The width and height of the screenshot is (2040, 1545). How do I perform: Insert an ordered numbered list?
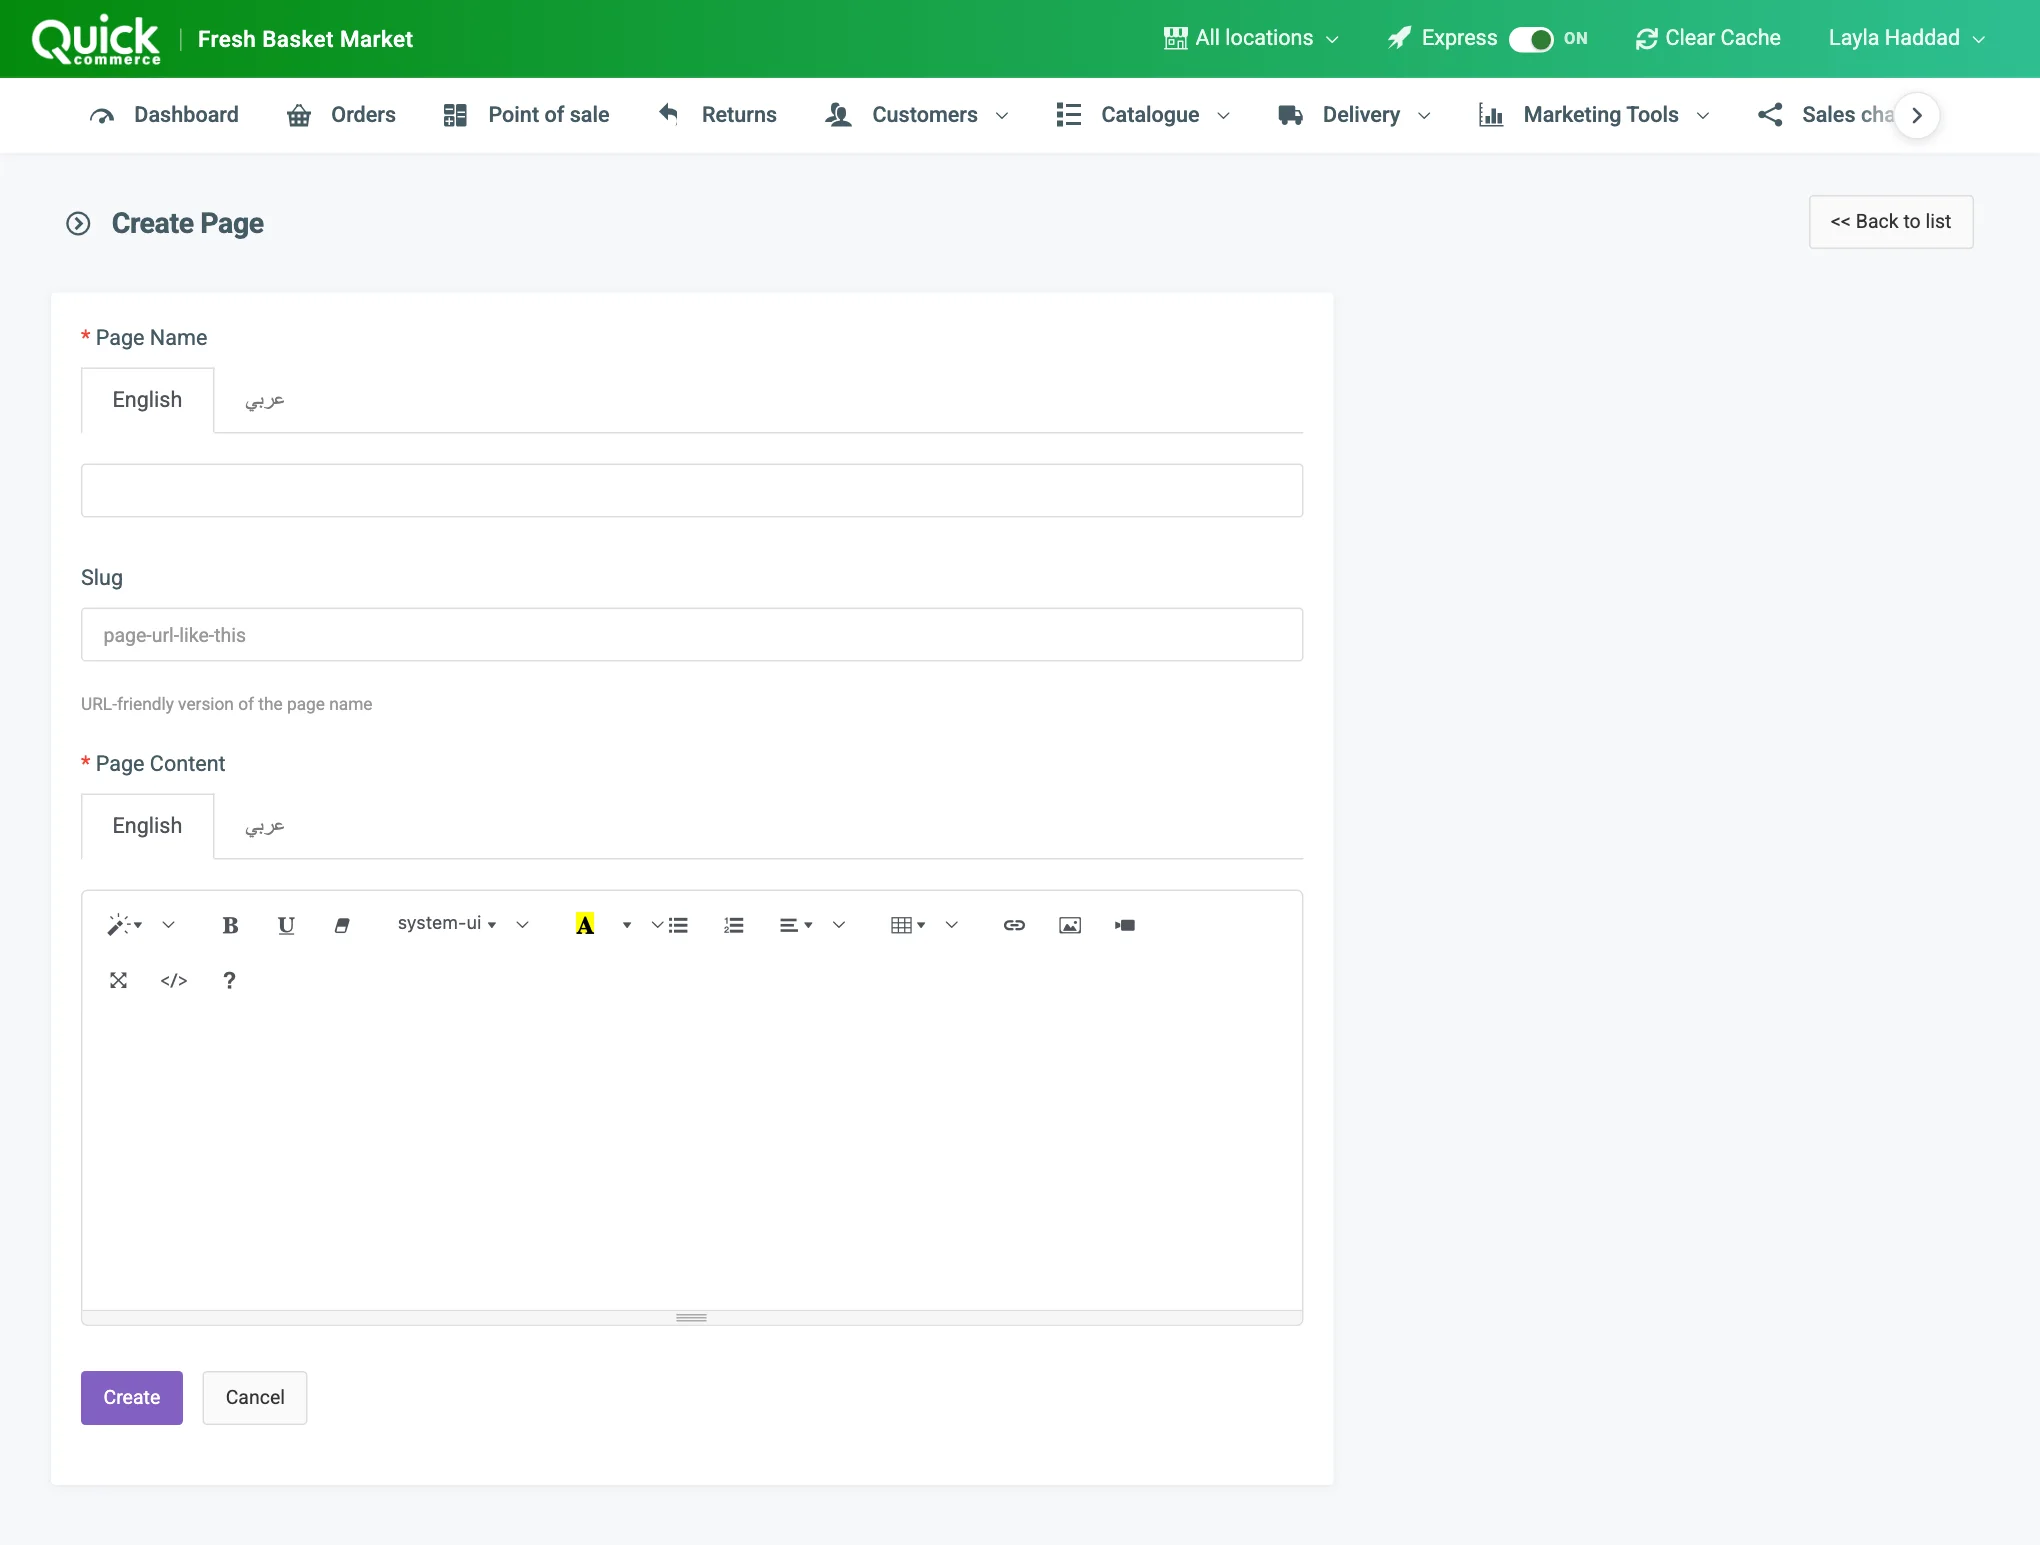[734, 925]
